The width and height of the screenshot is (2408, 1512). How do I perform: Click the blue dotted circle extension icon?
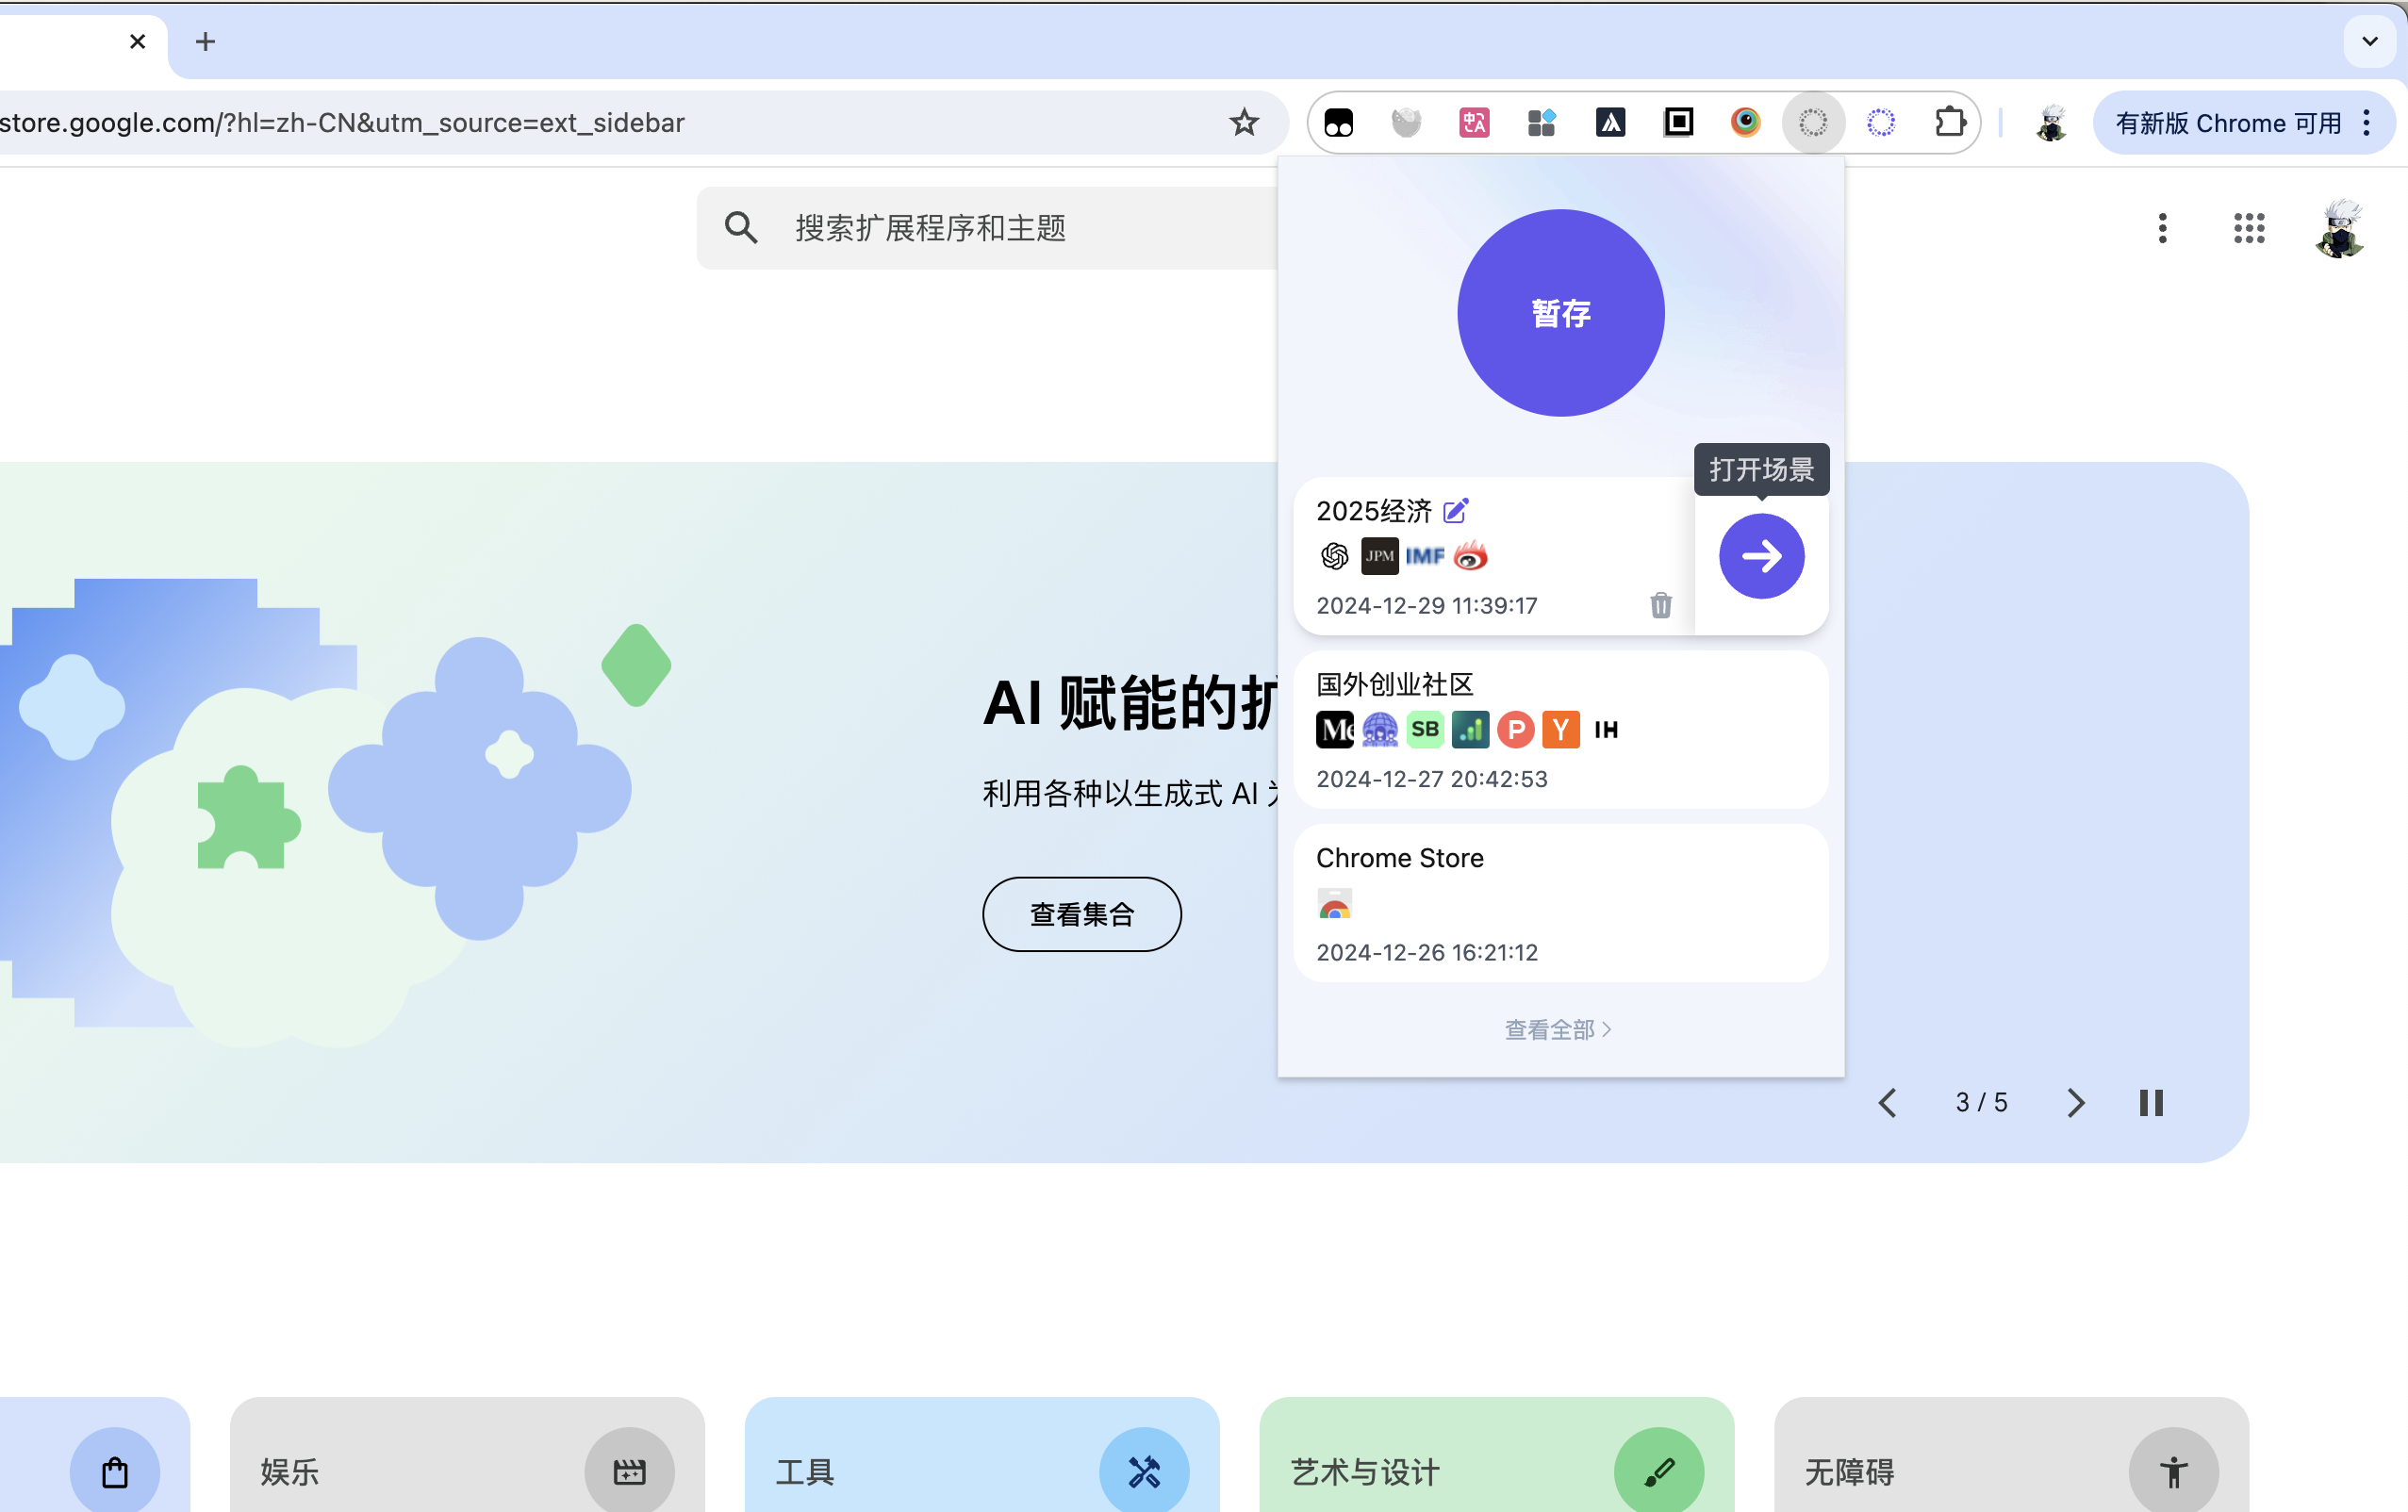coord(1881,122)
